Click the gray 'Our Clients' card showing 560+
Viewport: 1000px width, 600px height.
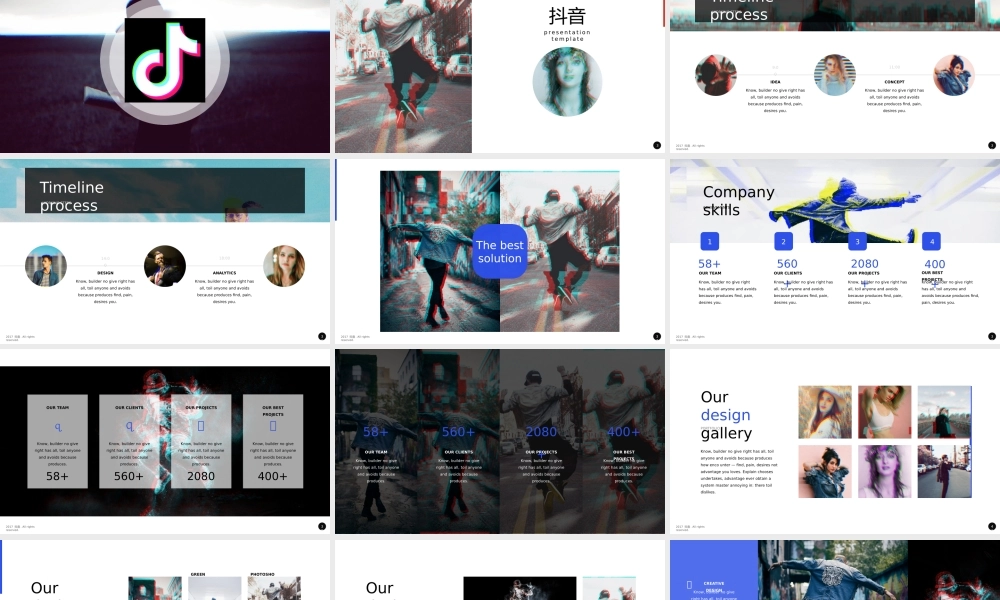[x=129, y=441]
